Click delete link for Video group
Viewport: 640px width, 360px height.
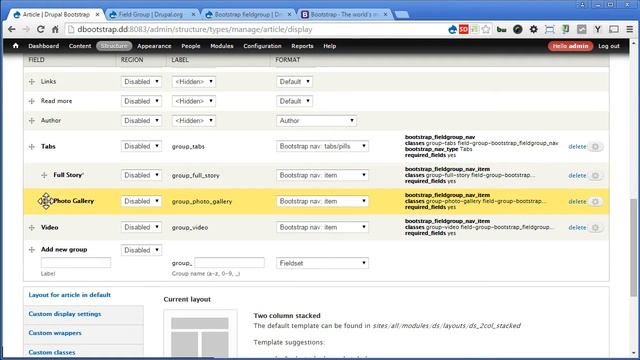(x=577, y=228)
